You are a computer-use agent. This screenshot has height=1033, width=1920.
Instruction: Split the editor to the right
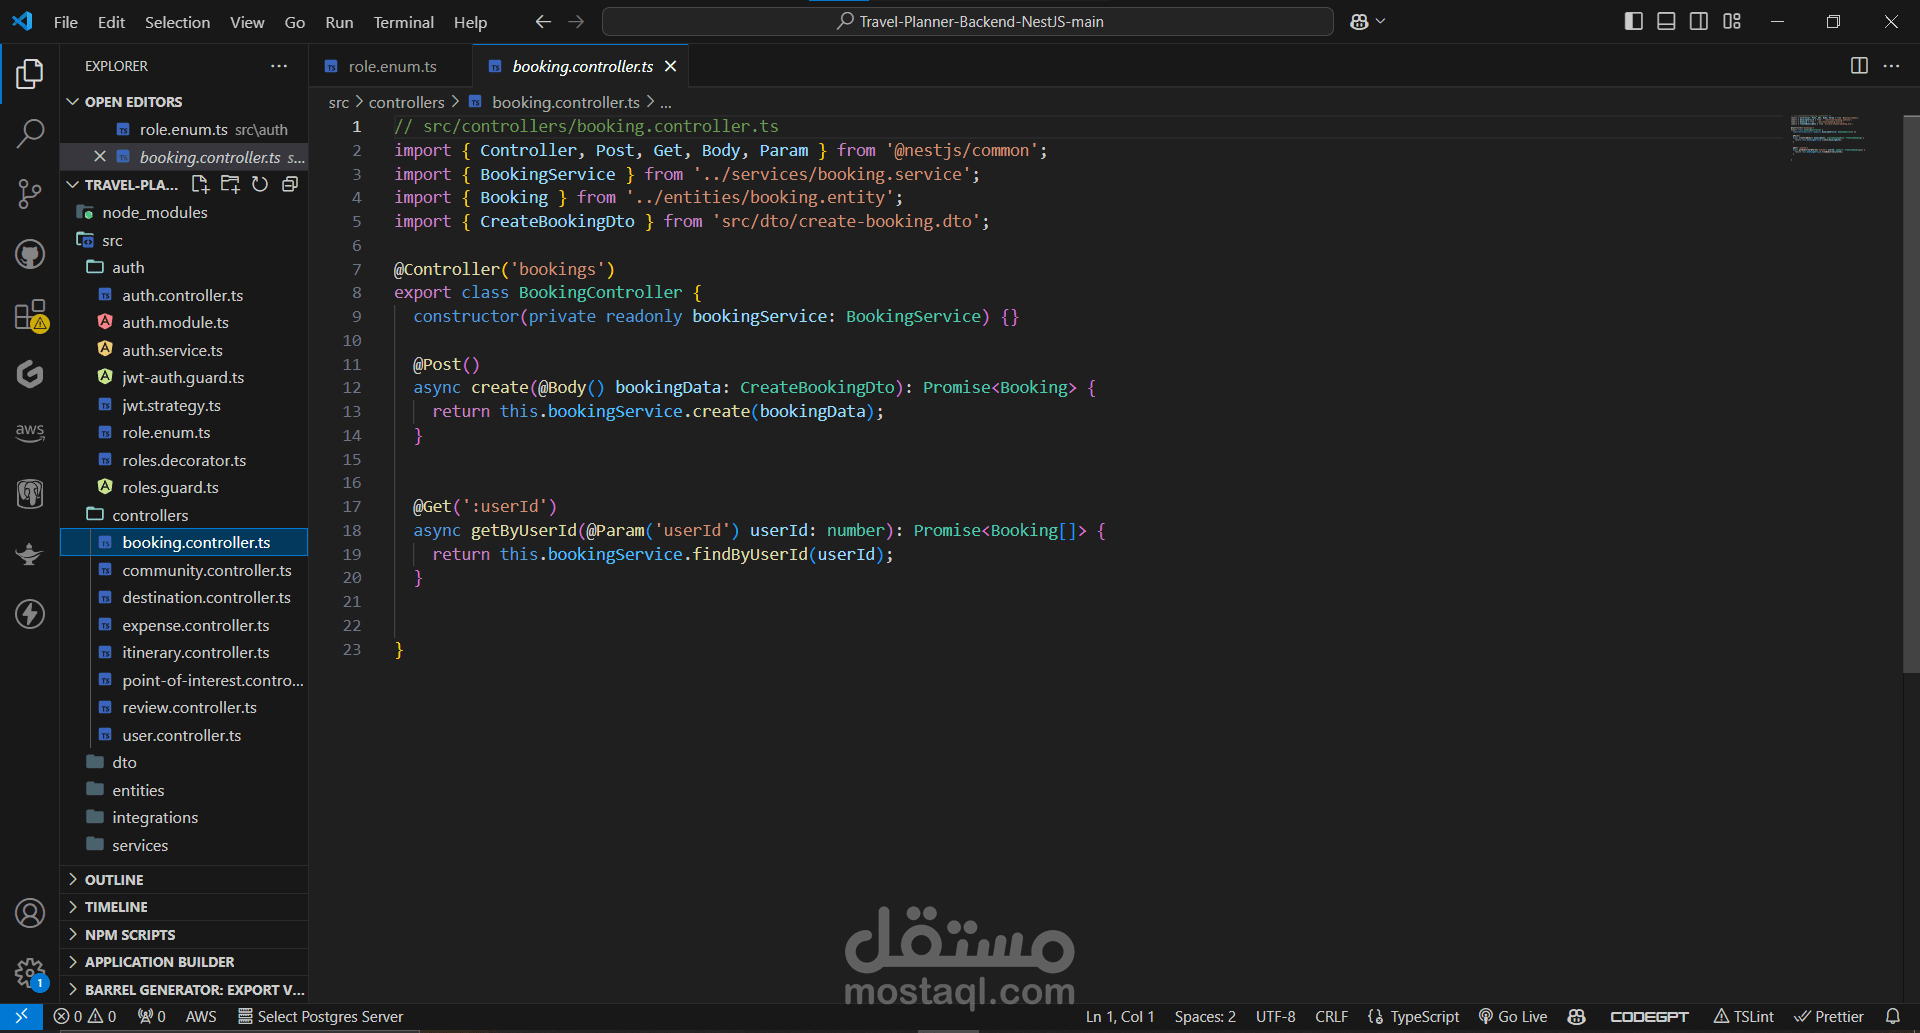click(x=1859, y=66)
